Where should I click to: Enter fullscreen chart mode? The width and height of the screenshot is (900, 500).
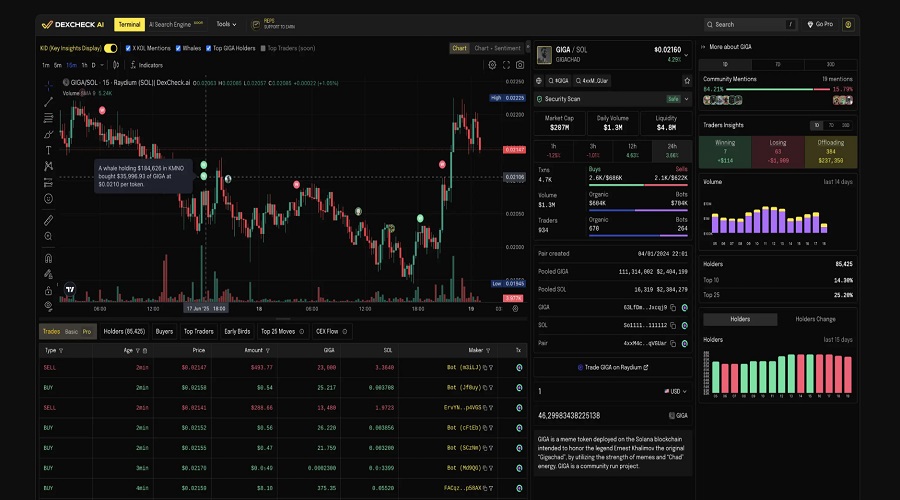pyautogui.click(x=506, y=65)
